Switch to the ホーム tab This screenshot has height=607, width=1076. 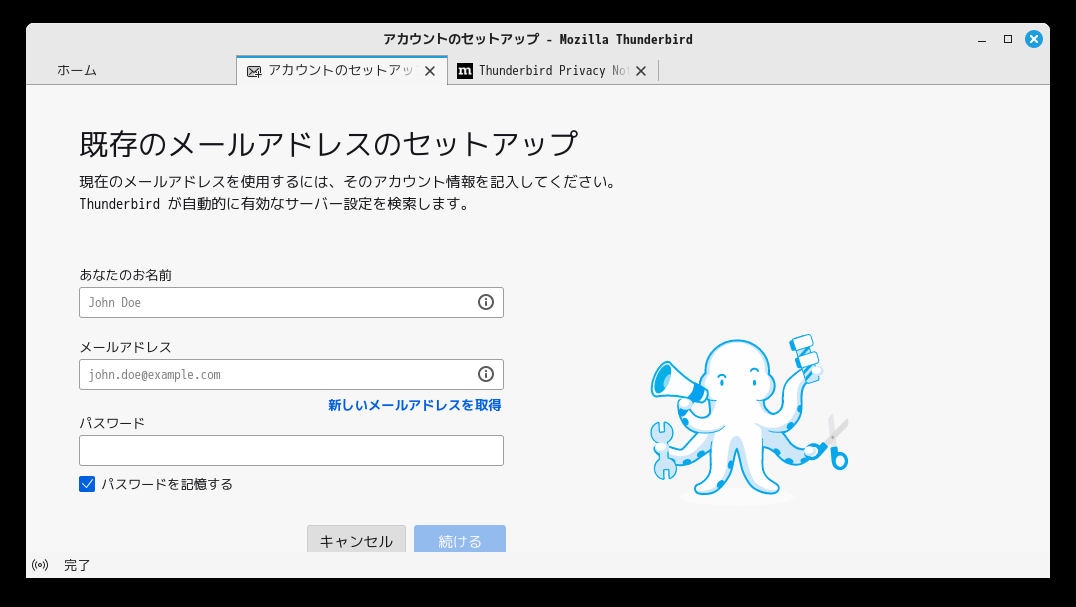(x=77, y=71)
